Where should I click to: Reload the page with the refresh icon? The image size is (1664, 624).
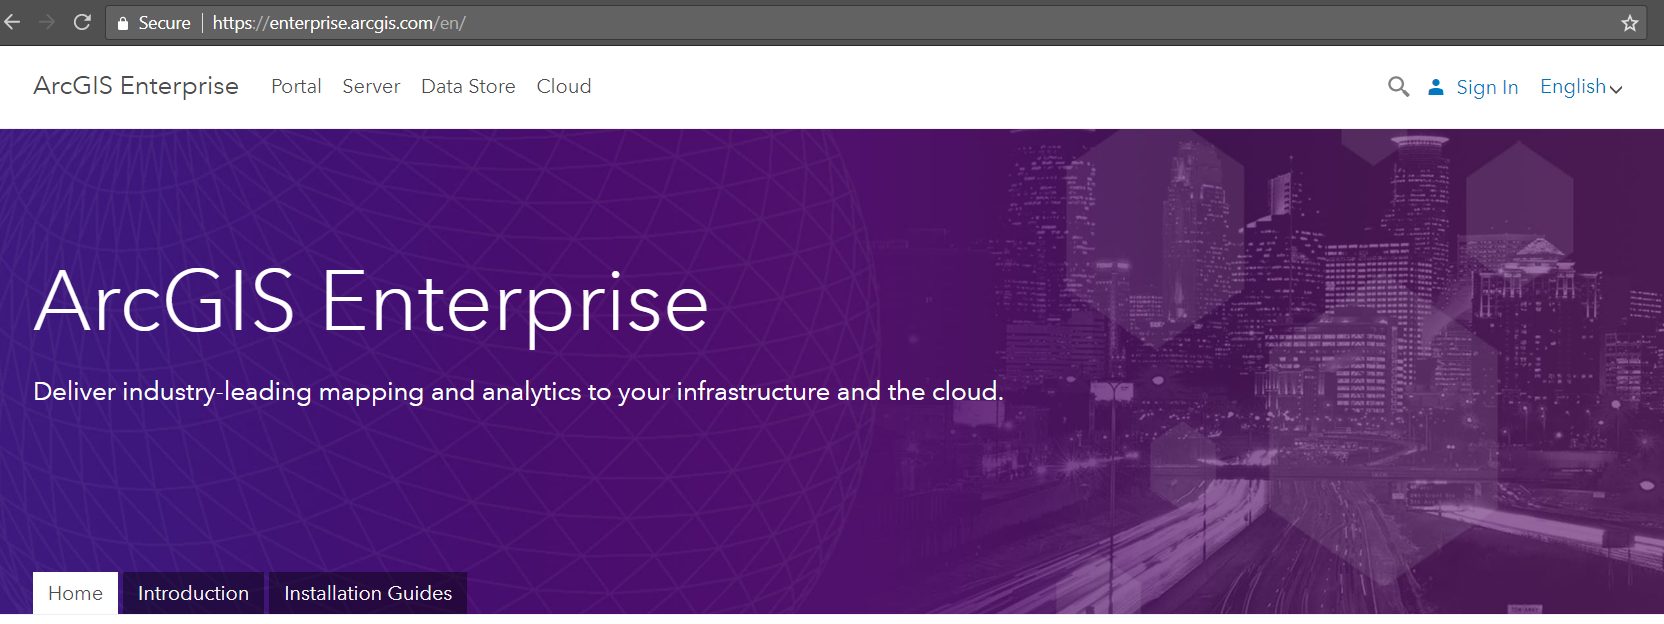coord(82,22)
